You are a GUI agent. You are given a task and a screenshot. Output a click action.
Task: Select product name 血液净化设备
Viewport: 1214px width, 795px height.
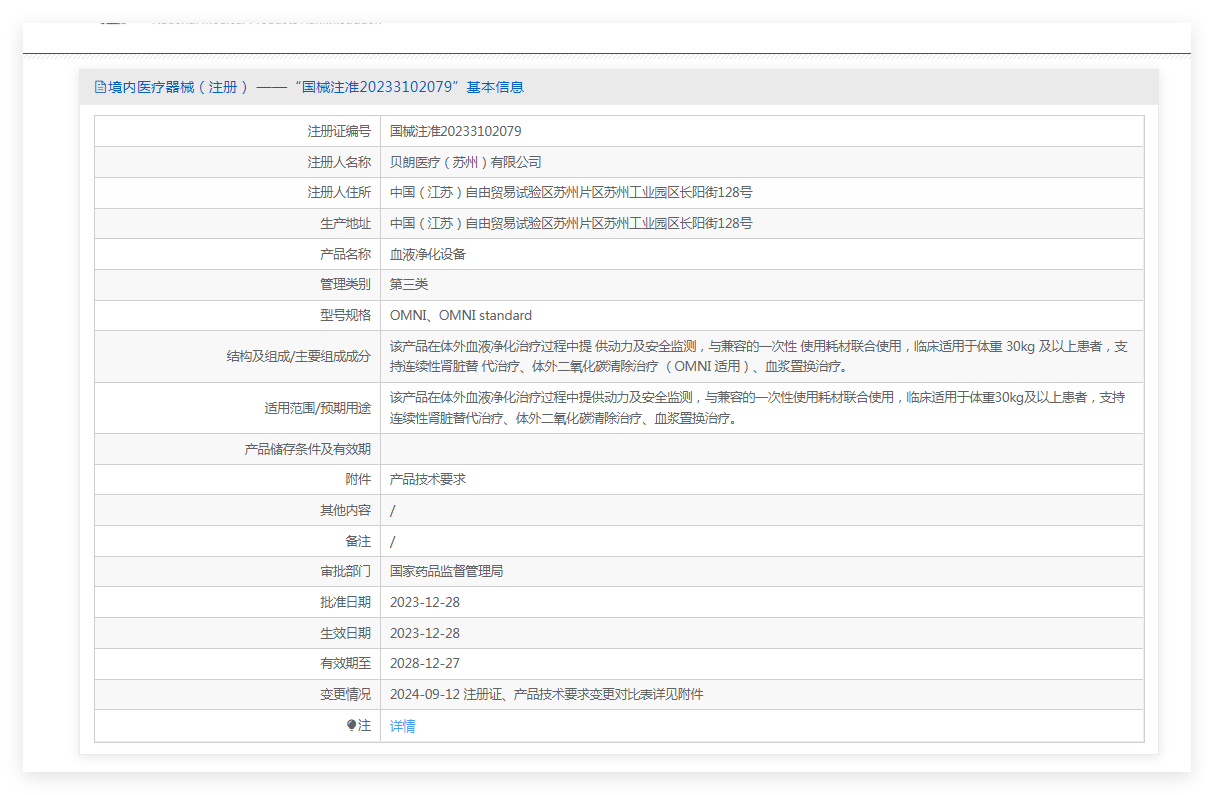(x=428, y=254)
